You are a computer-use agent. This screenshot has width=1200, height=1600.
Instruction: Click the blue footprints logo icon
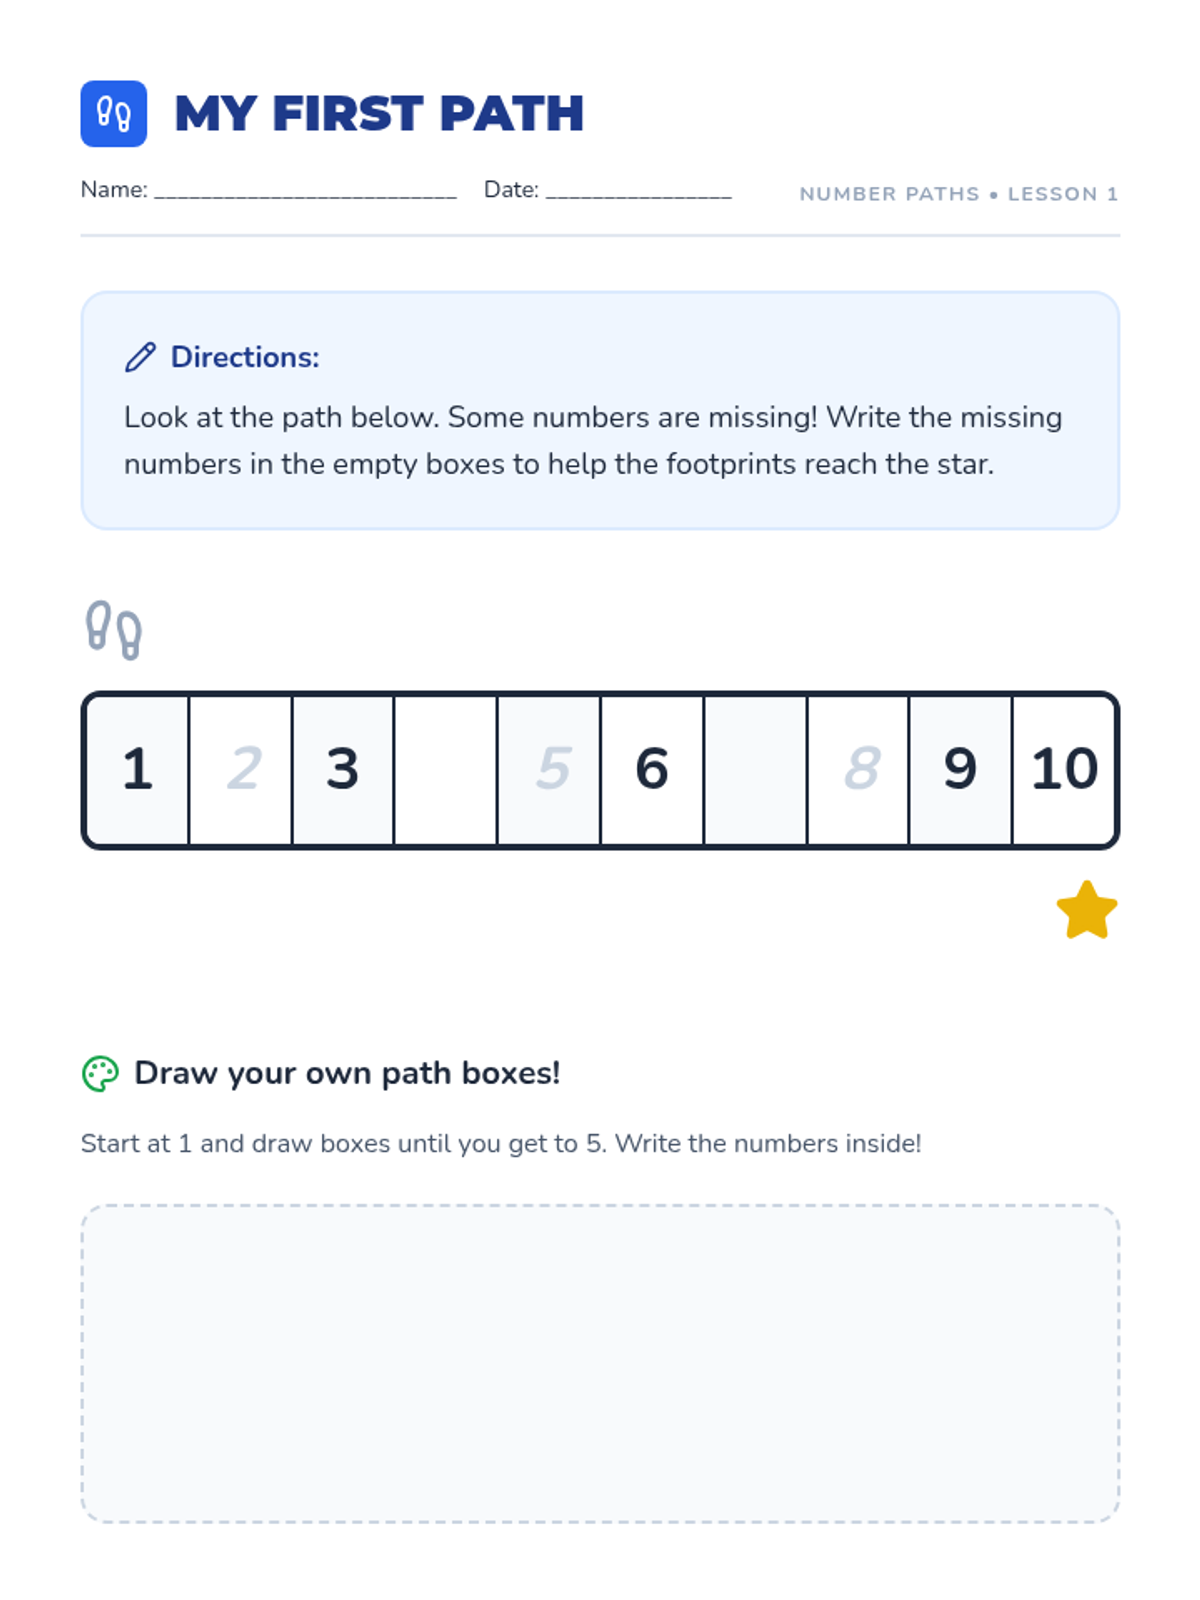(114, 114)
